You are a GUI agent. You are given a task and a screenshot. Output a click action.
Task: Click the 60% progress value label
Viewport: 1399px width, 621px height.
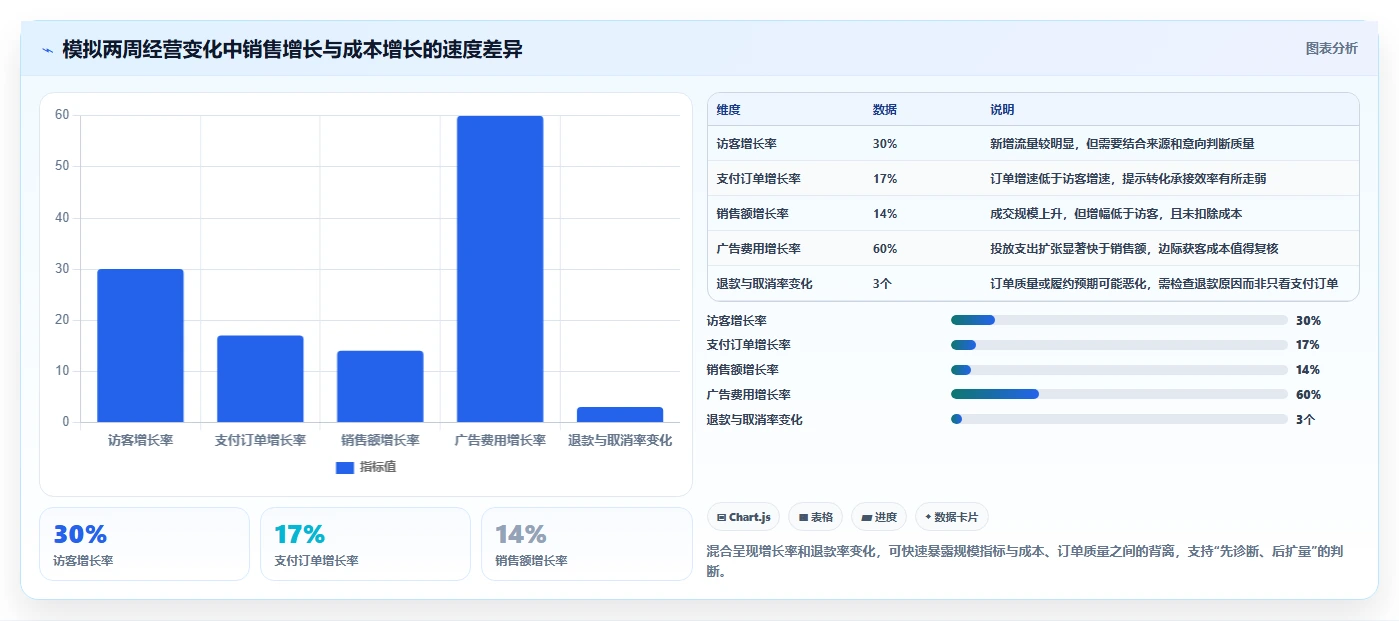click(x=1308, y=394)
